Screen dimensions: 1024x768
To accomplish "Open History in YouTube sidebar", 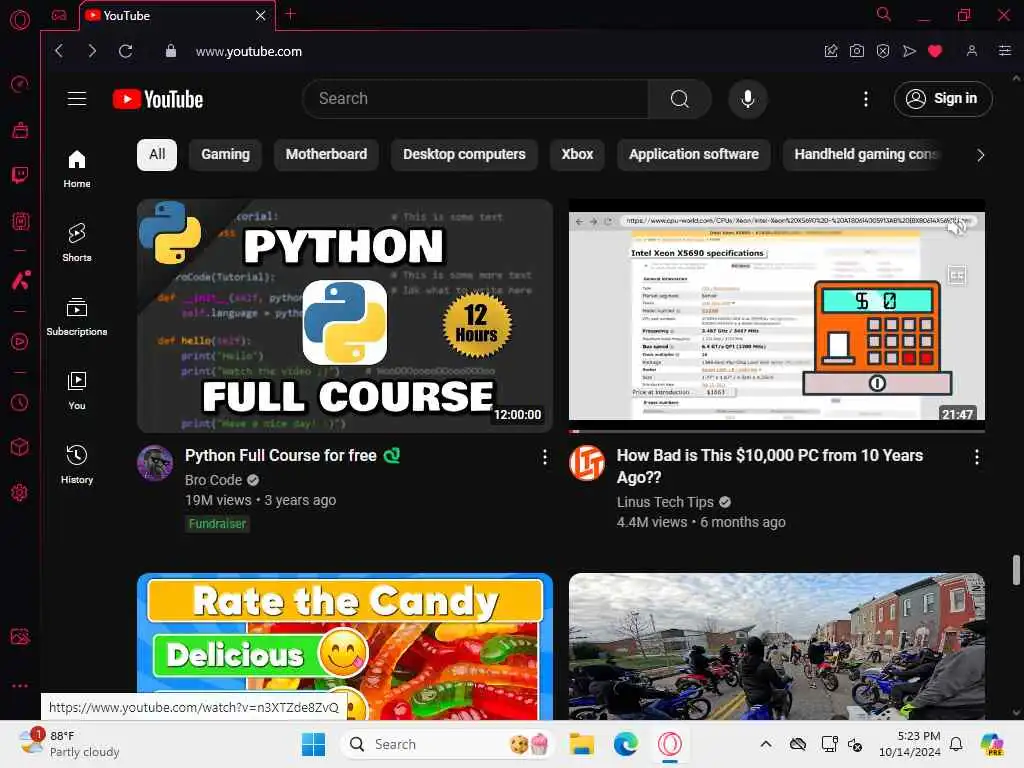I will click(77, 465).
